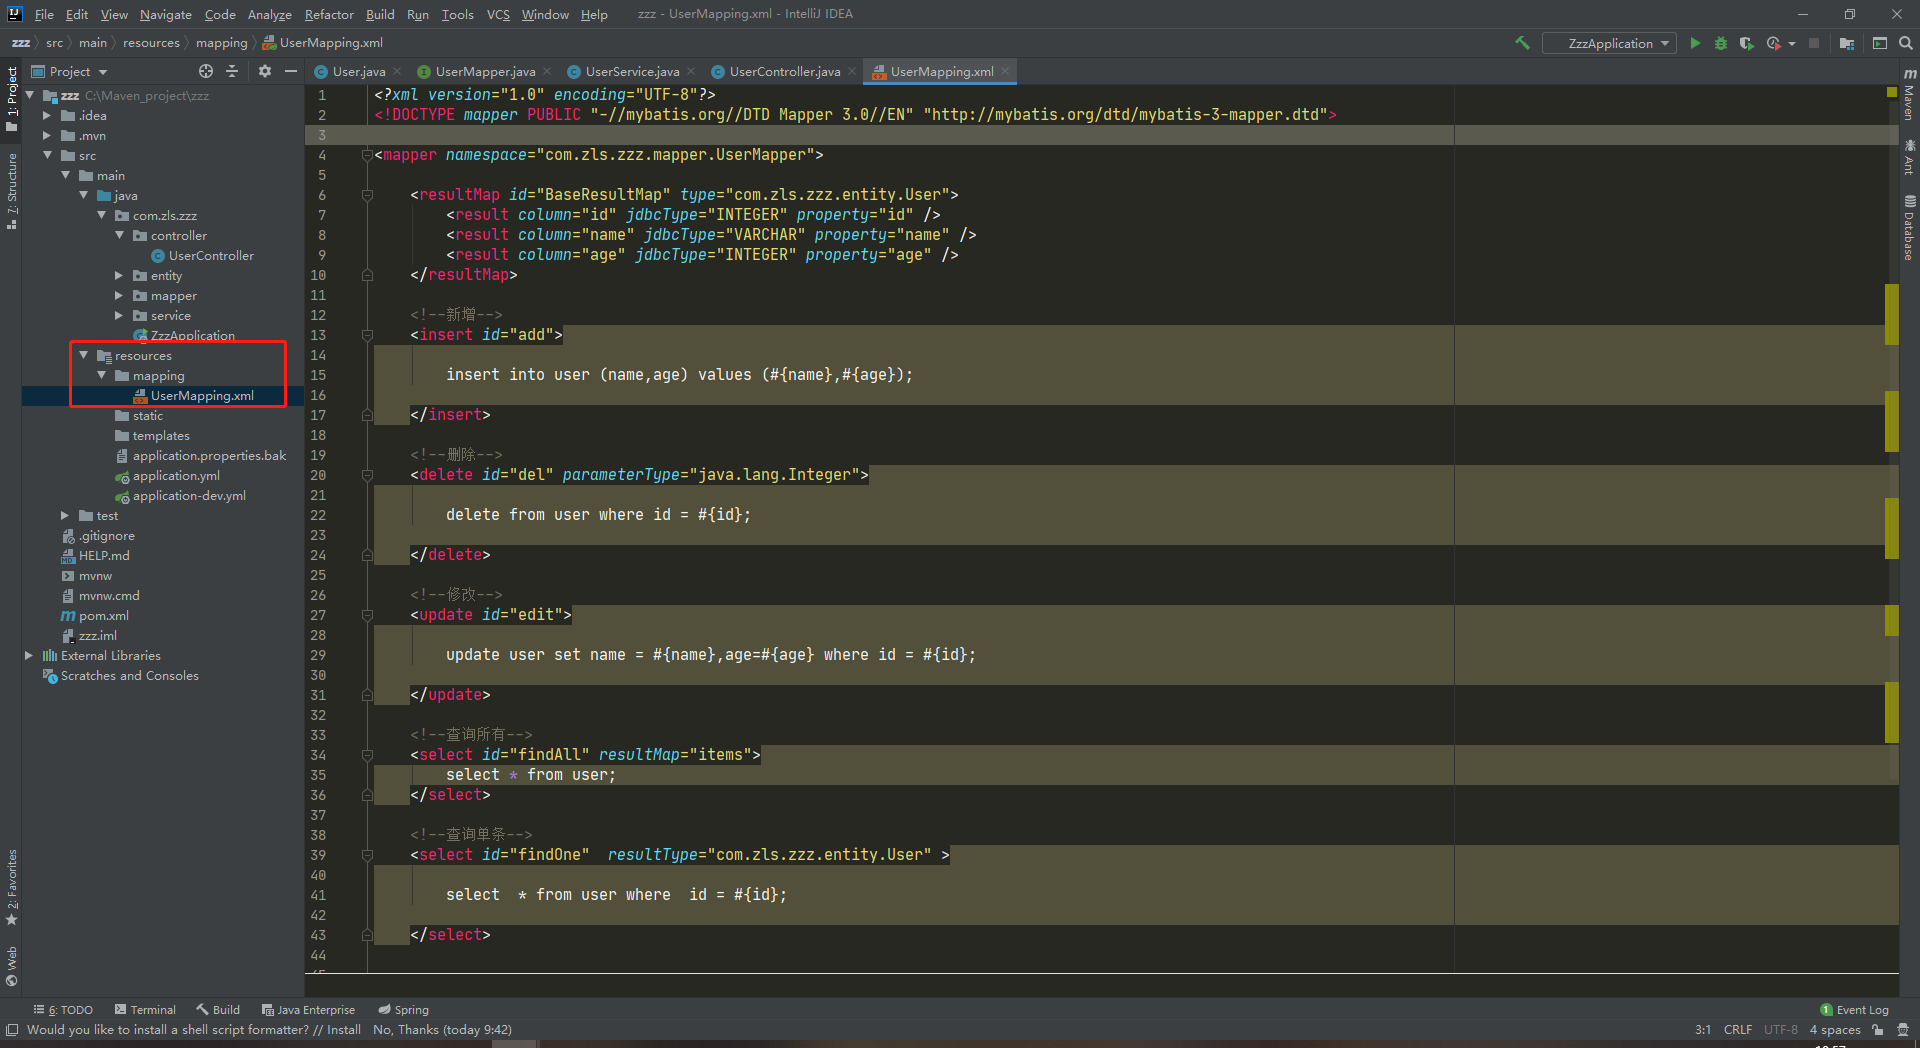1920x1048 pixels.
Task: Open the Spring tool window
Action: [403, 1010]
